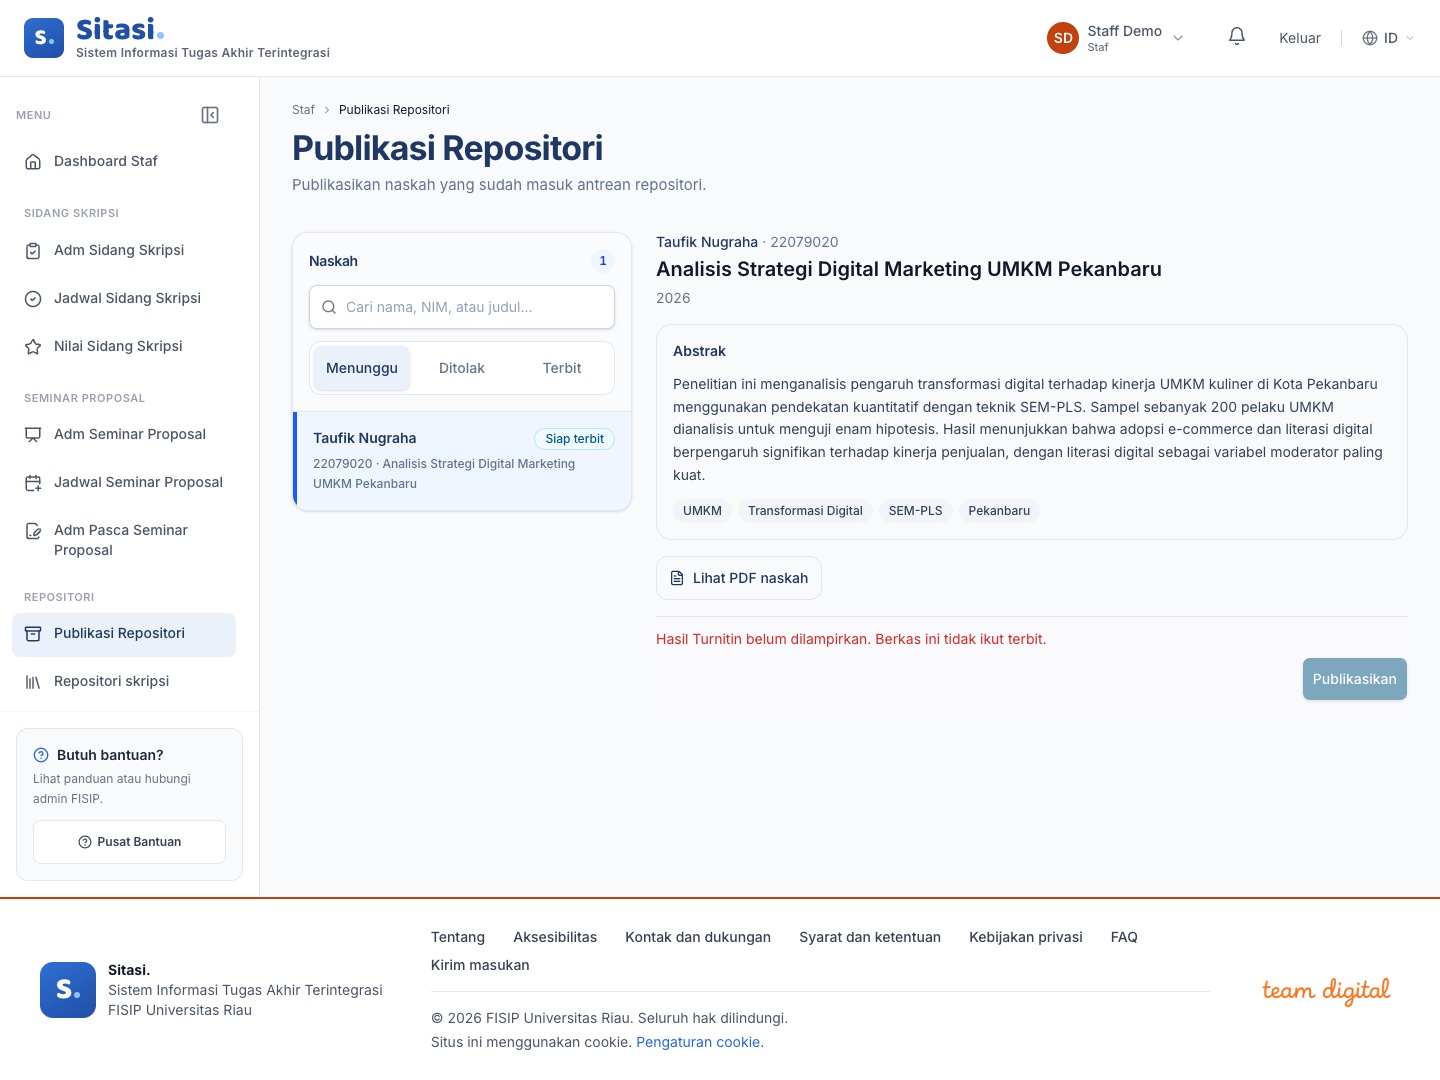Open Kirim masukan footer link
This screenshot has width=1440, height=1080.
pyautogui.click(x=480, y=965)
